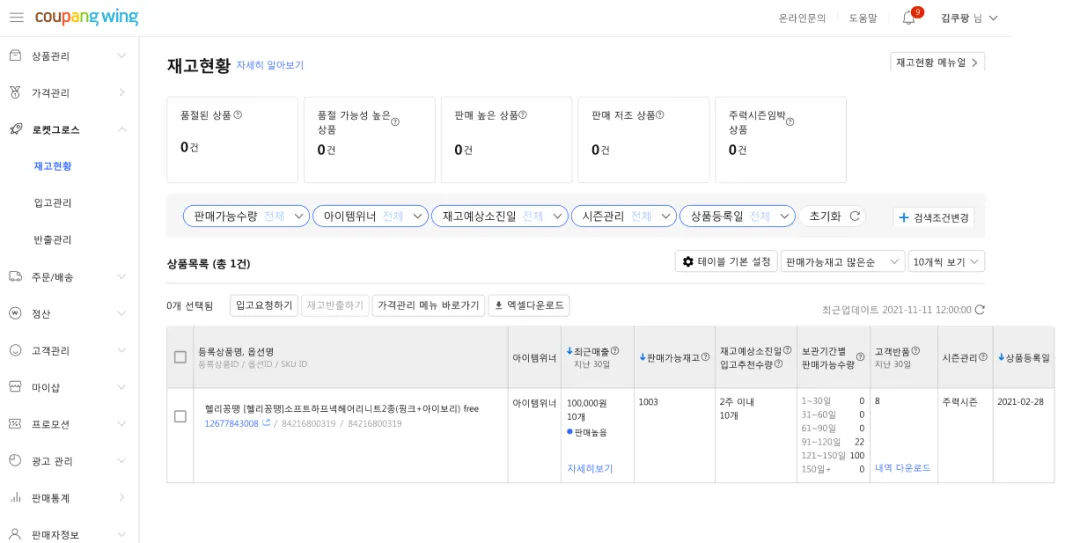Image resolution: width=1080 pixels, height=543 pixels.
Task: Click the notification bell icon
Action: 908,18
